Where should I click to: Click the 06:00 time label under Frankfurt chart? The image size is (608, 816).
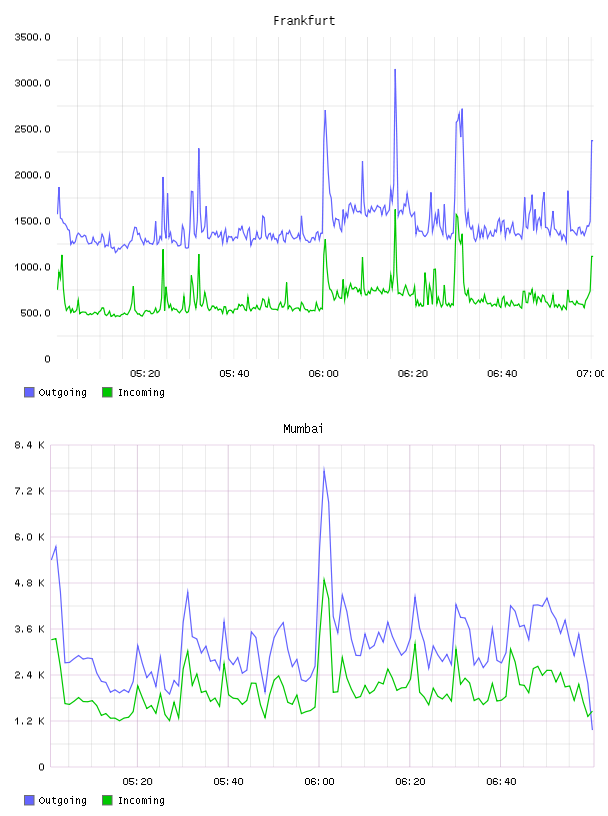pyautogui.click(x=323, y=374)
